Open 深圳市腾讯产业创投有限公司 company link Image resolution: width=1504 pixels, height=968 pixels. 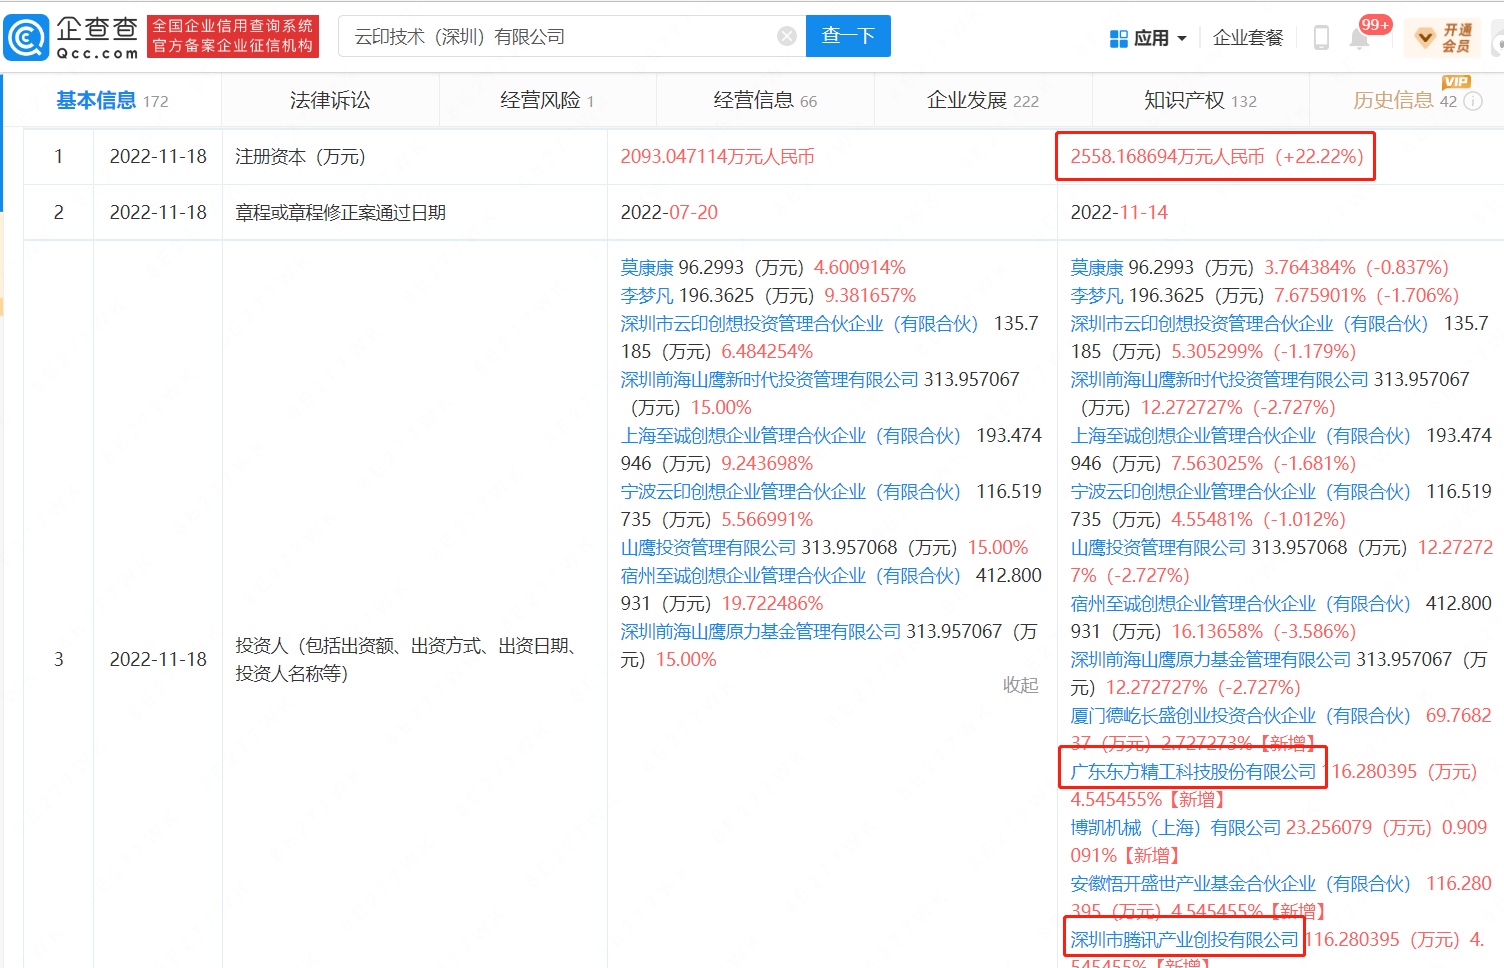coord(1184,940)
